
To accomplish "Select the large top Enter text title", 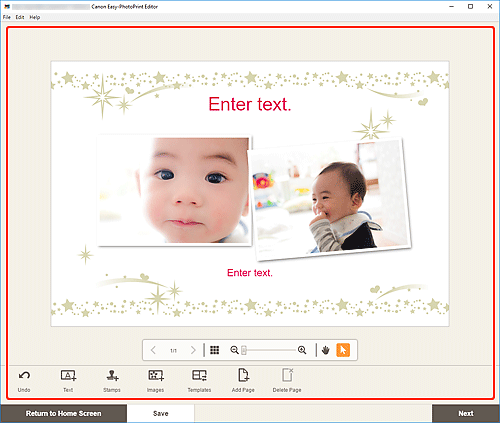I will (250, 104).
